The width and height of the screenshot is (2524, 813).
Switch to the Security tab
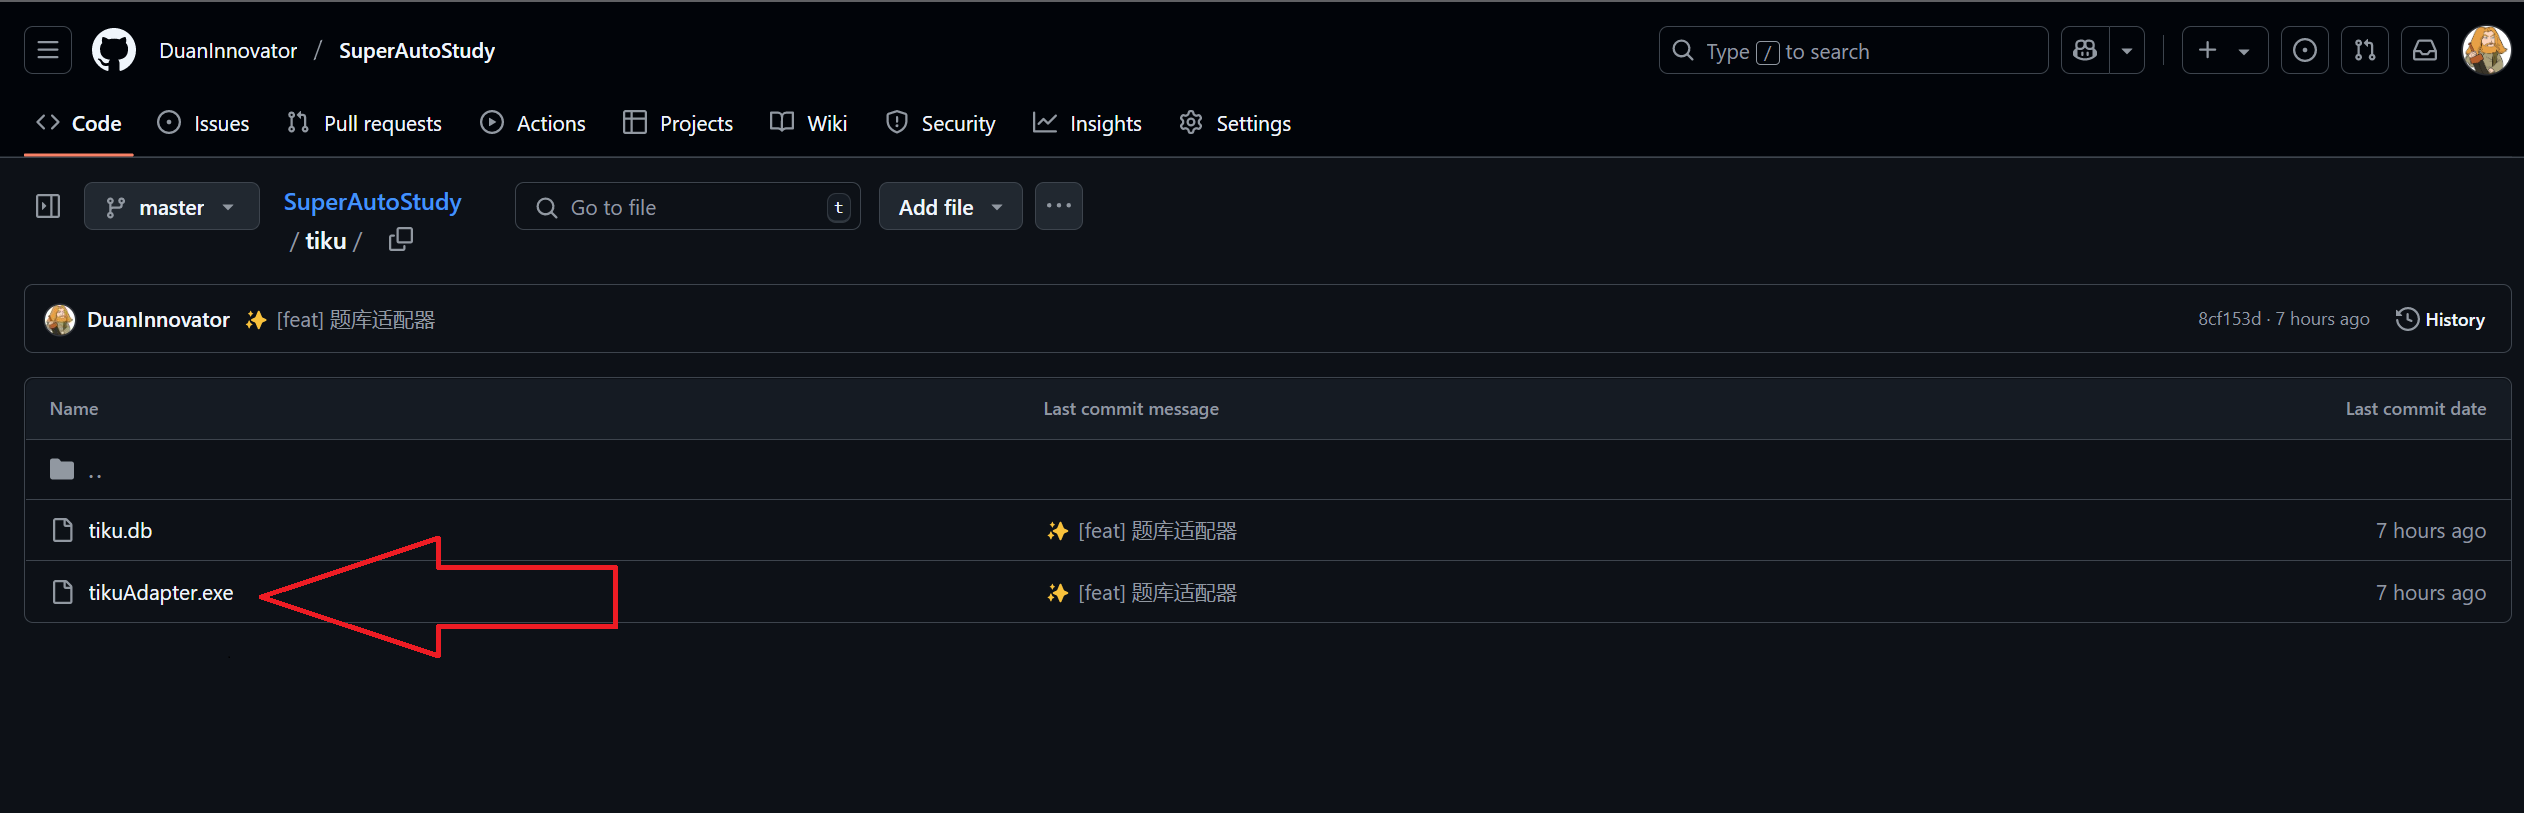pos(941,123)
